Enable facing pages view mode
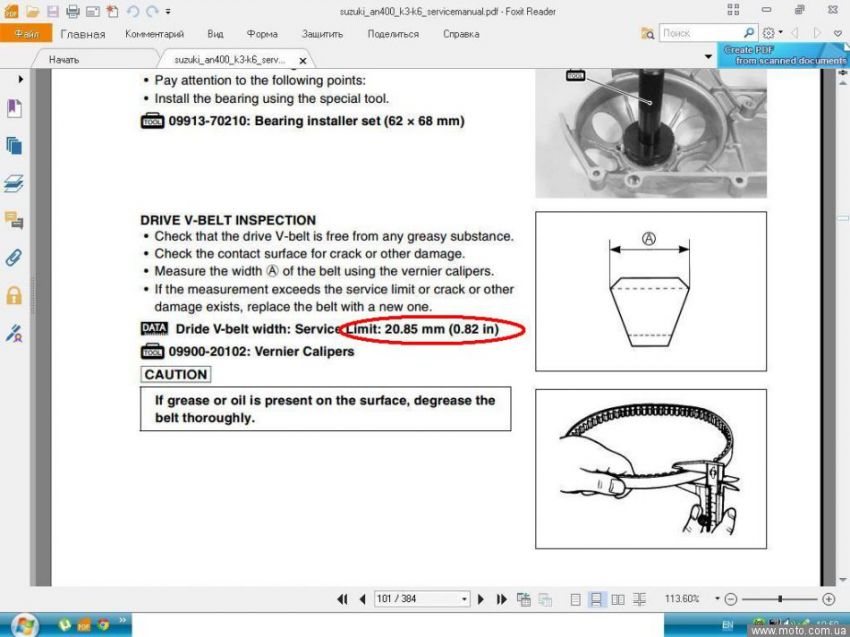850x637 pixels. (x=618, y=599)
